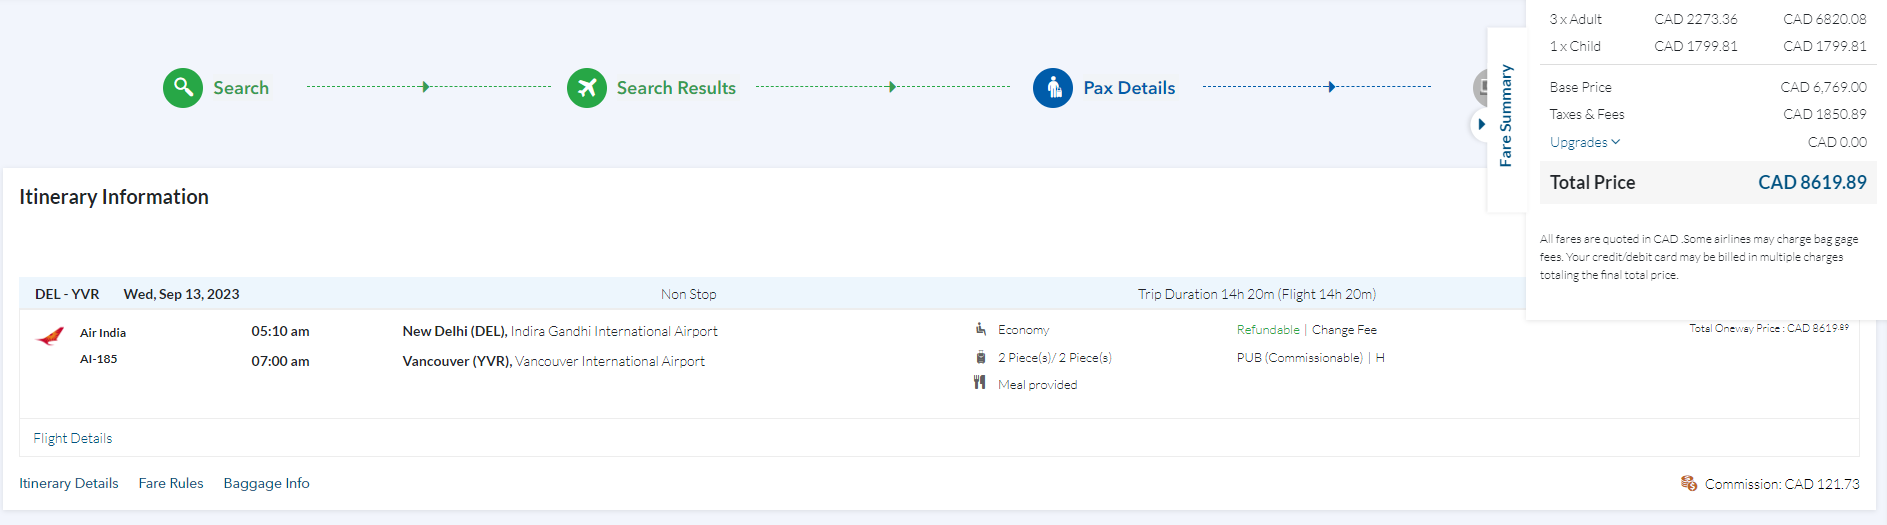Click the Economy seat icon
This screenshot has height=525, width=1887.
click(x=981, y=329)
